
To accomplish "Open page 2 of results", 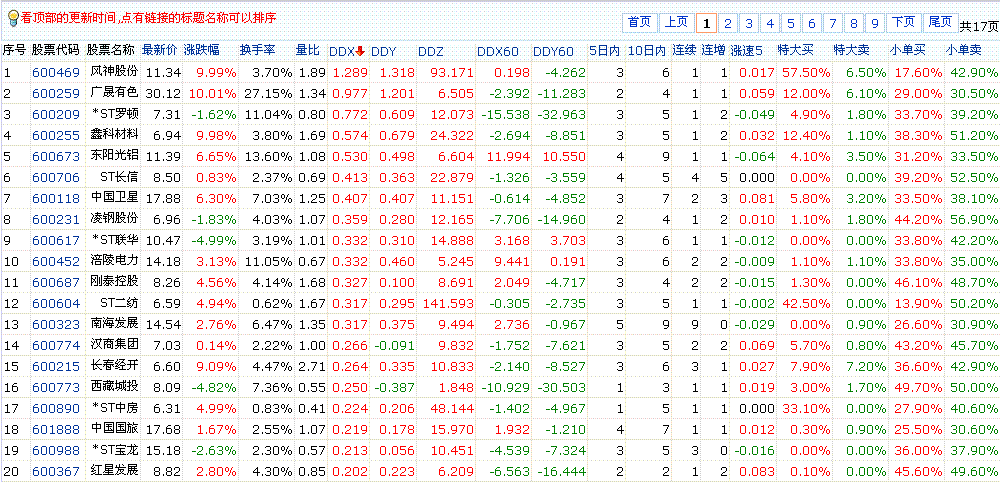I will coord(727,24).
